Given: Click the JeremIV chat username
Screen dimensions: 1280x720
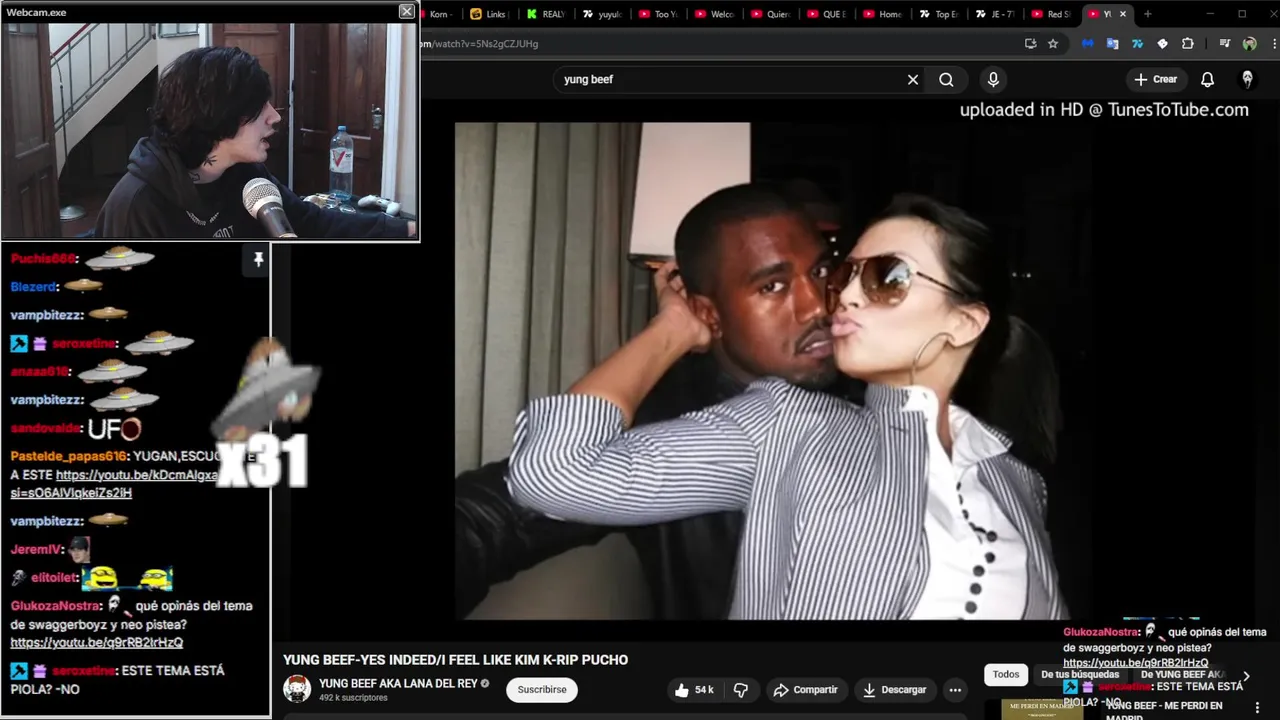Looking at the screenshot, I should click(x=36, y=549).
